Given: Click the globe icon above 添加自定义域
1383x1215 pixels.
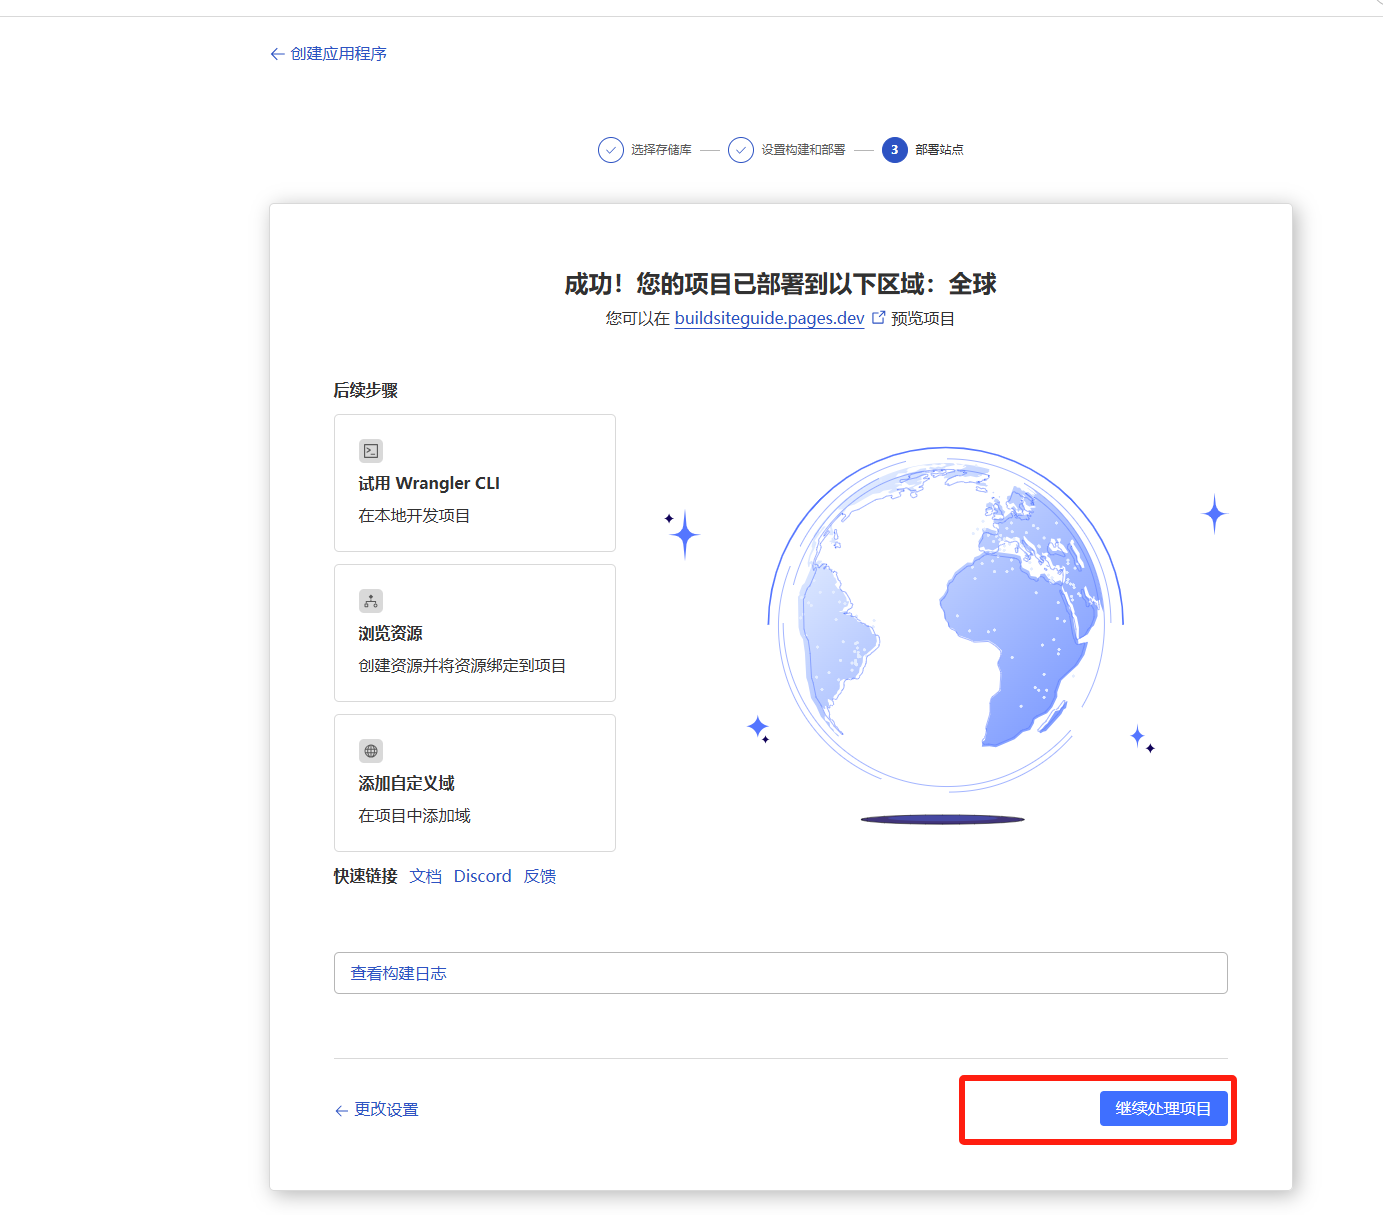Looking at the screenshot, I should point(370,751).
